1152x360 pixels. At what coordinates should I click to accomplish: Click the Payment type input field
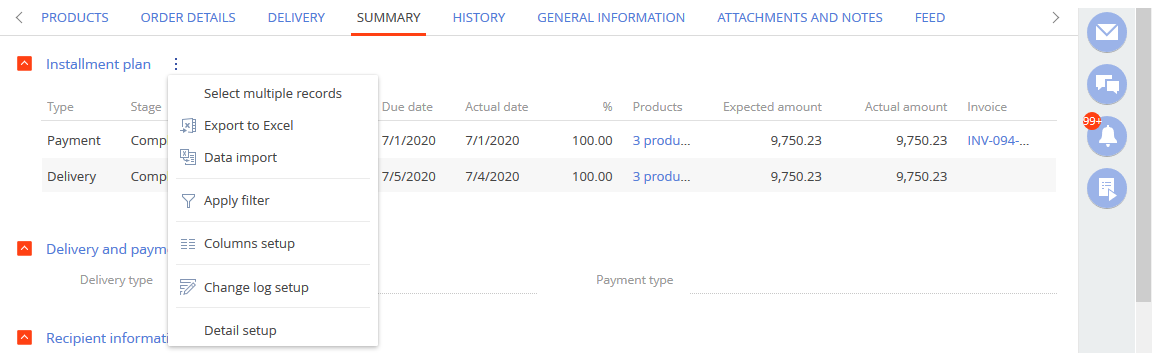[873, 280]
